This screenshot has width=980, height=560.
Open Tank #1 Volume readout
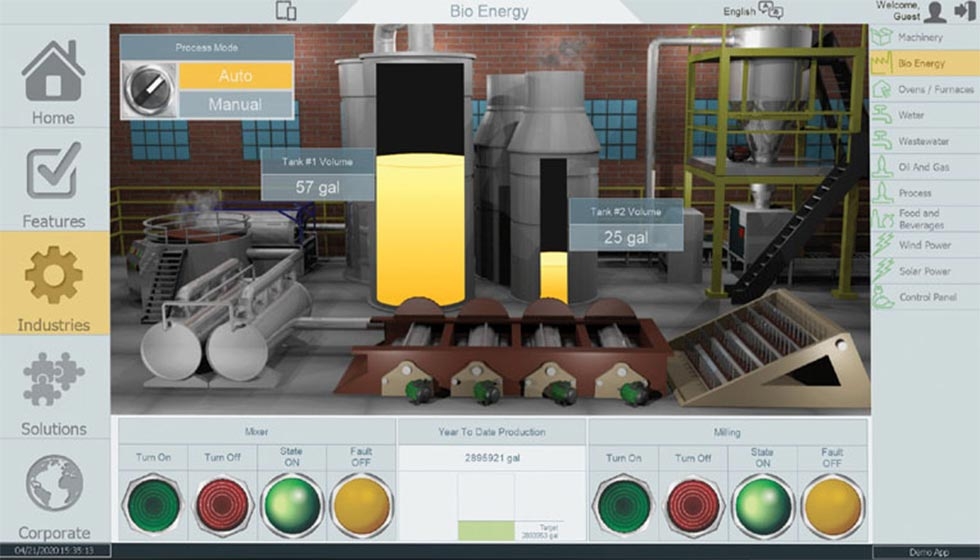[x=318, y=175]
